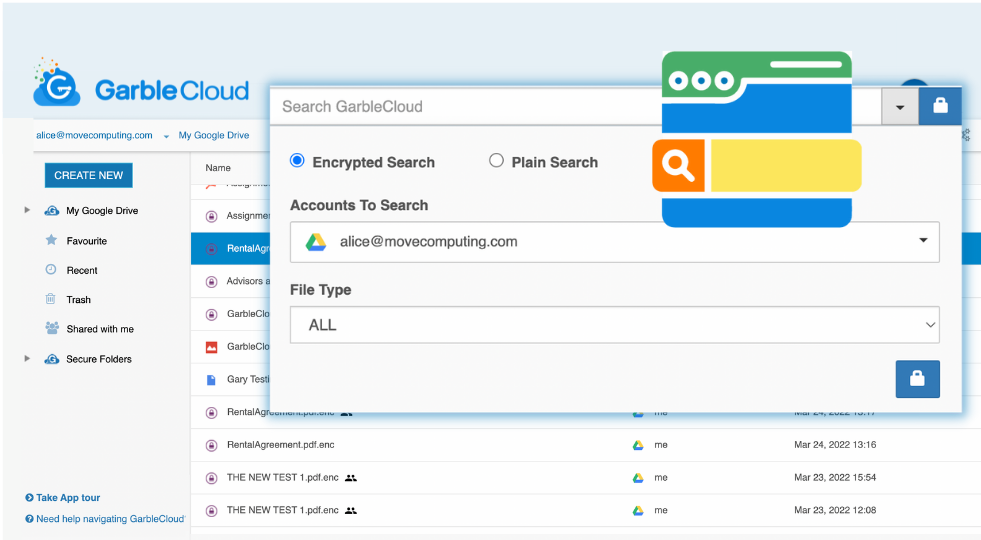Expand the My Google Drive tree node
Screen dimensions: 981x540
click(x=27, y=211)
